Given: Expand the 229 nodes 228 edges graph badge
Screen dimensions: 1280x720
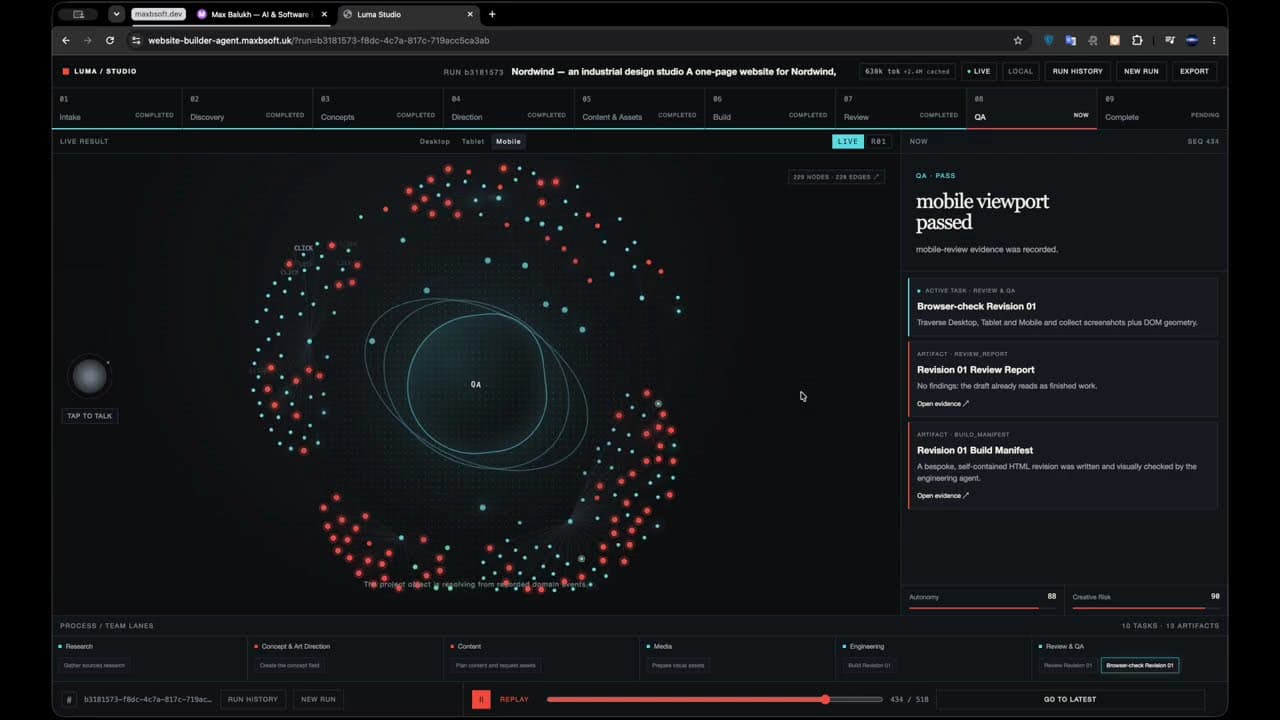Looking at the screenshot, I should click(836, 177).
